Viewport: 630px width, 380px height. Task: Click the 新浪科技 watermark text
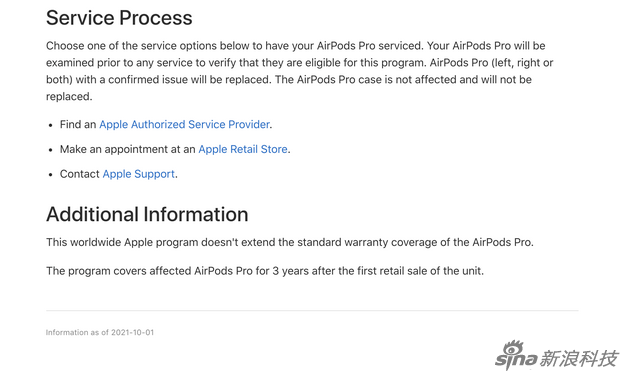pos(577,358)
